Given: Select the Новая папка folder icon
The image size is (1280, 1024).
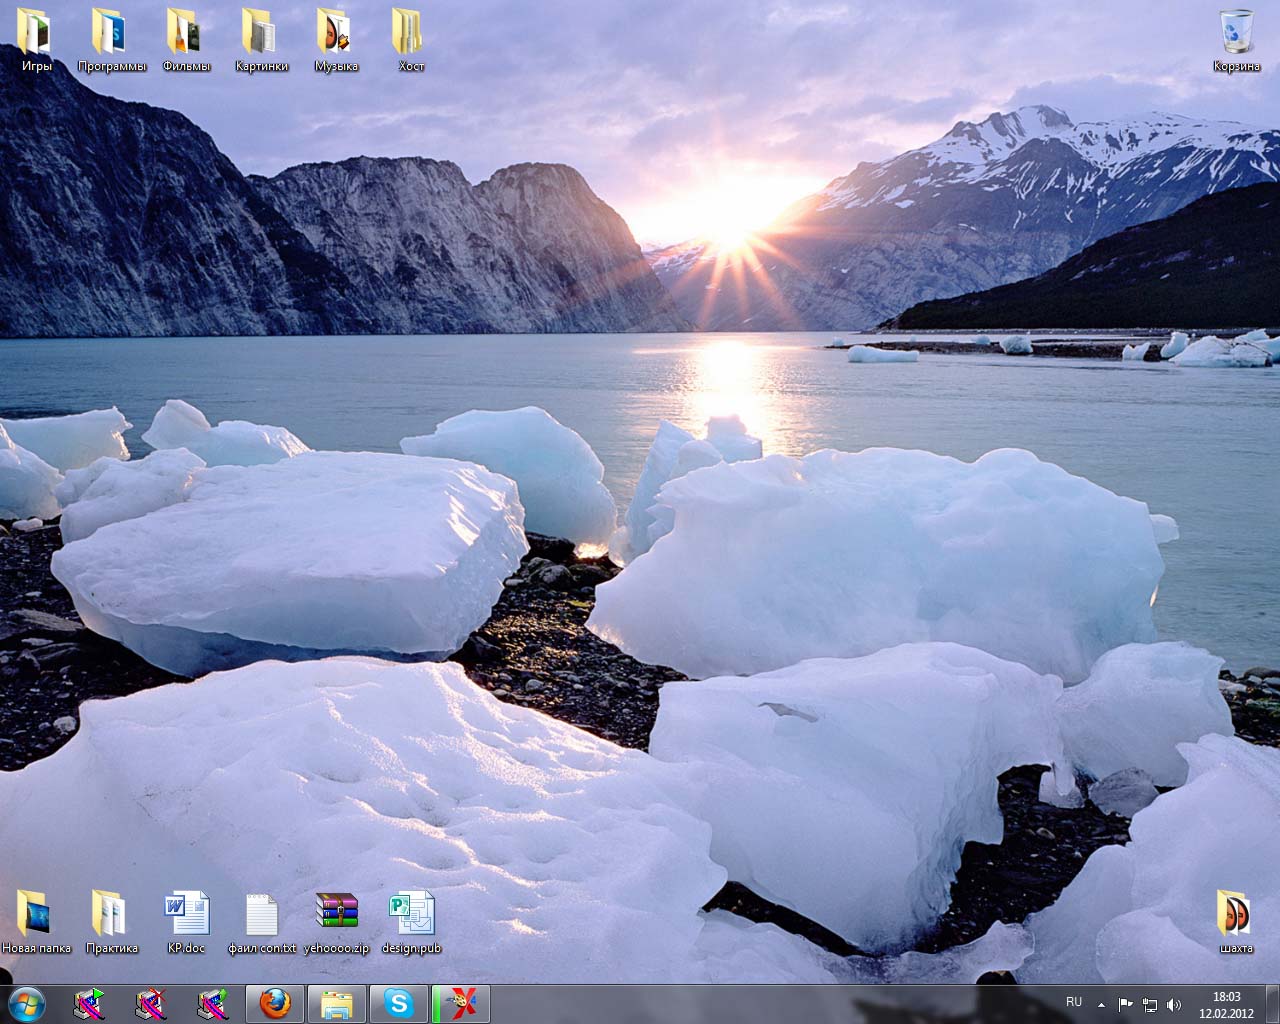Looking at the screenshot, I should (x=36, y=922).
